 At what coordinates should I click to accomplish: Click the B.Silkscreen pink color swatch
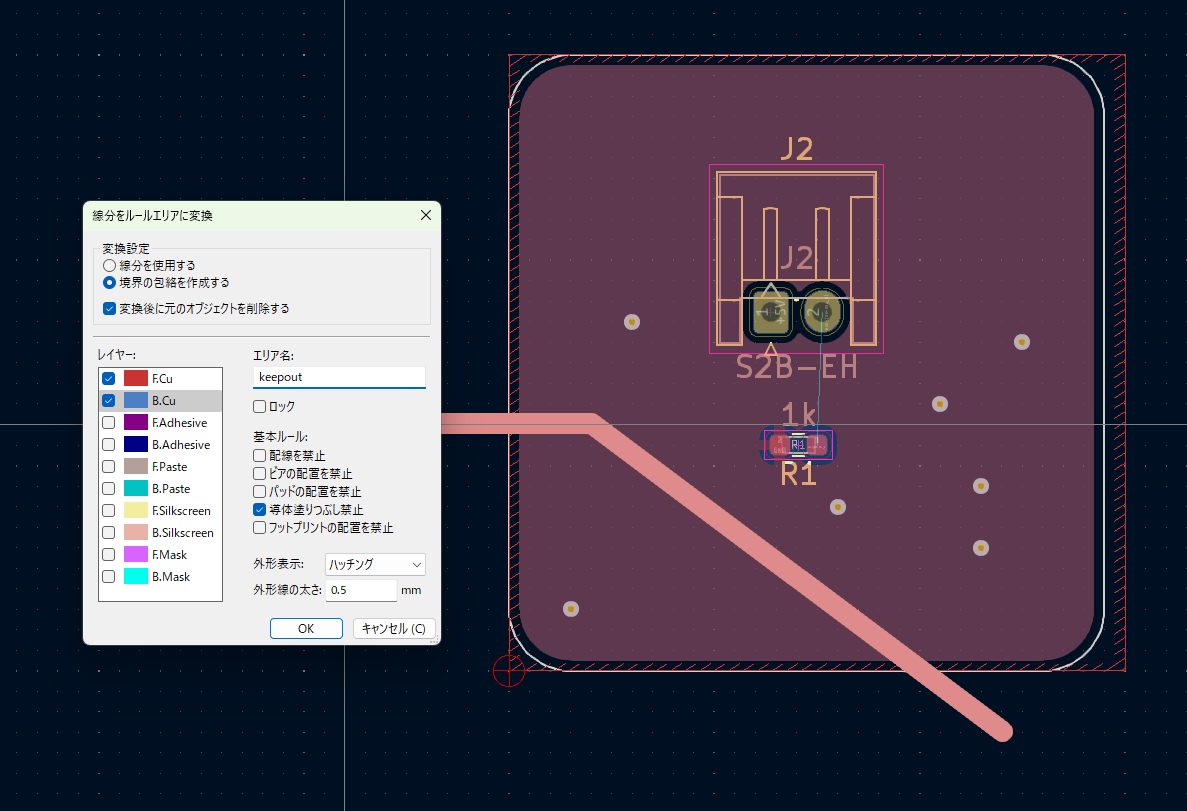pos(136,532)
